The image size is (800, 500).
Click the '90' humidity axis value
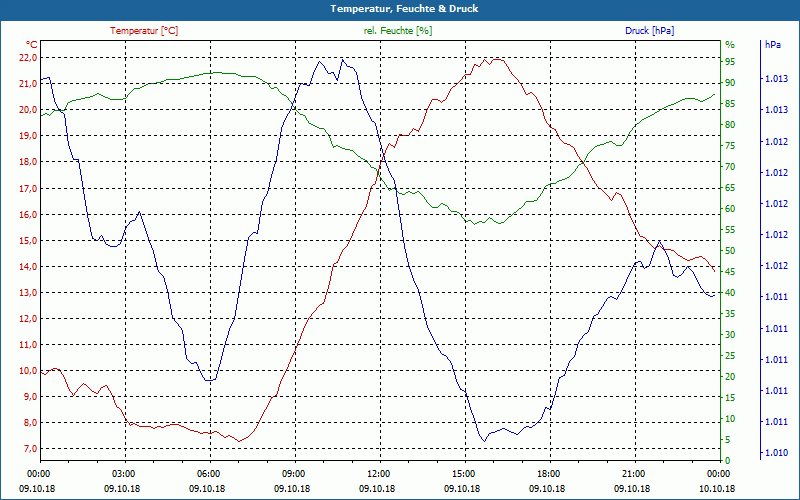[x=730, y=83]
